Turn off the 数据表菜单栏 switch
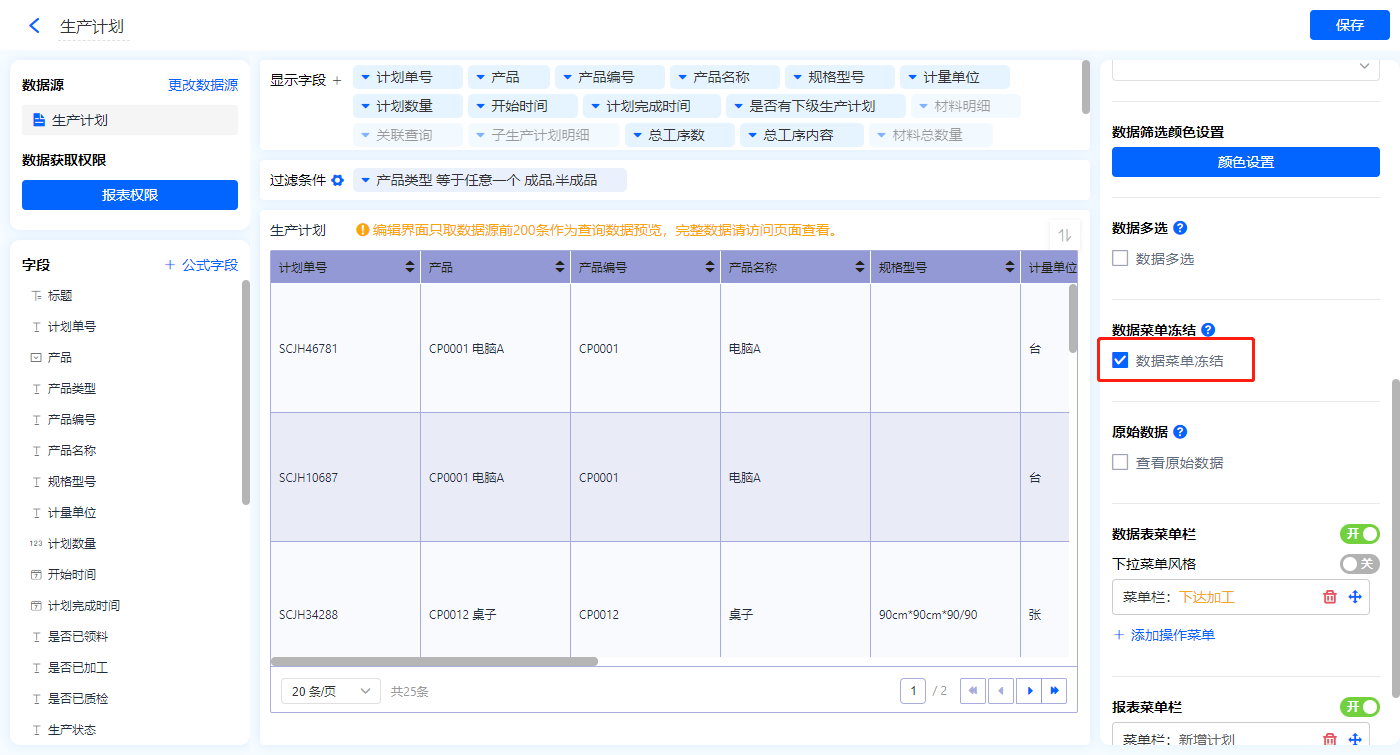The height and width of the screenshot is (755, 1400). point(1359,535)
